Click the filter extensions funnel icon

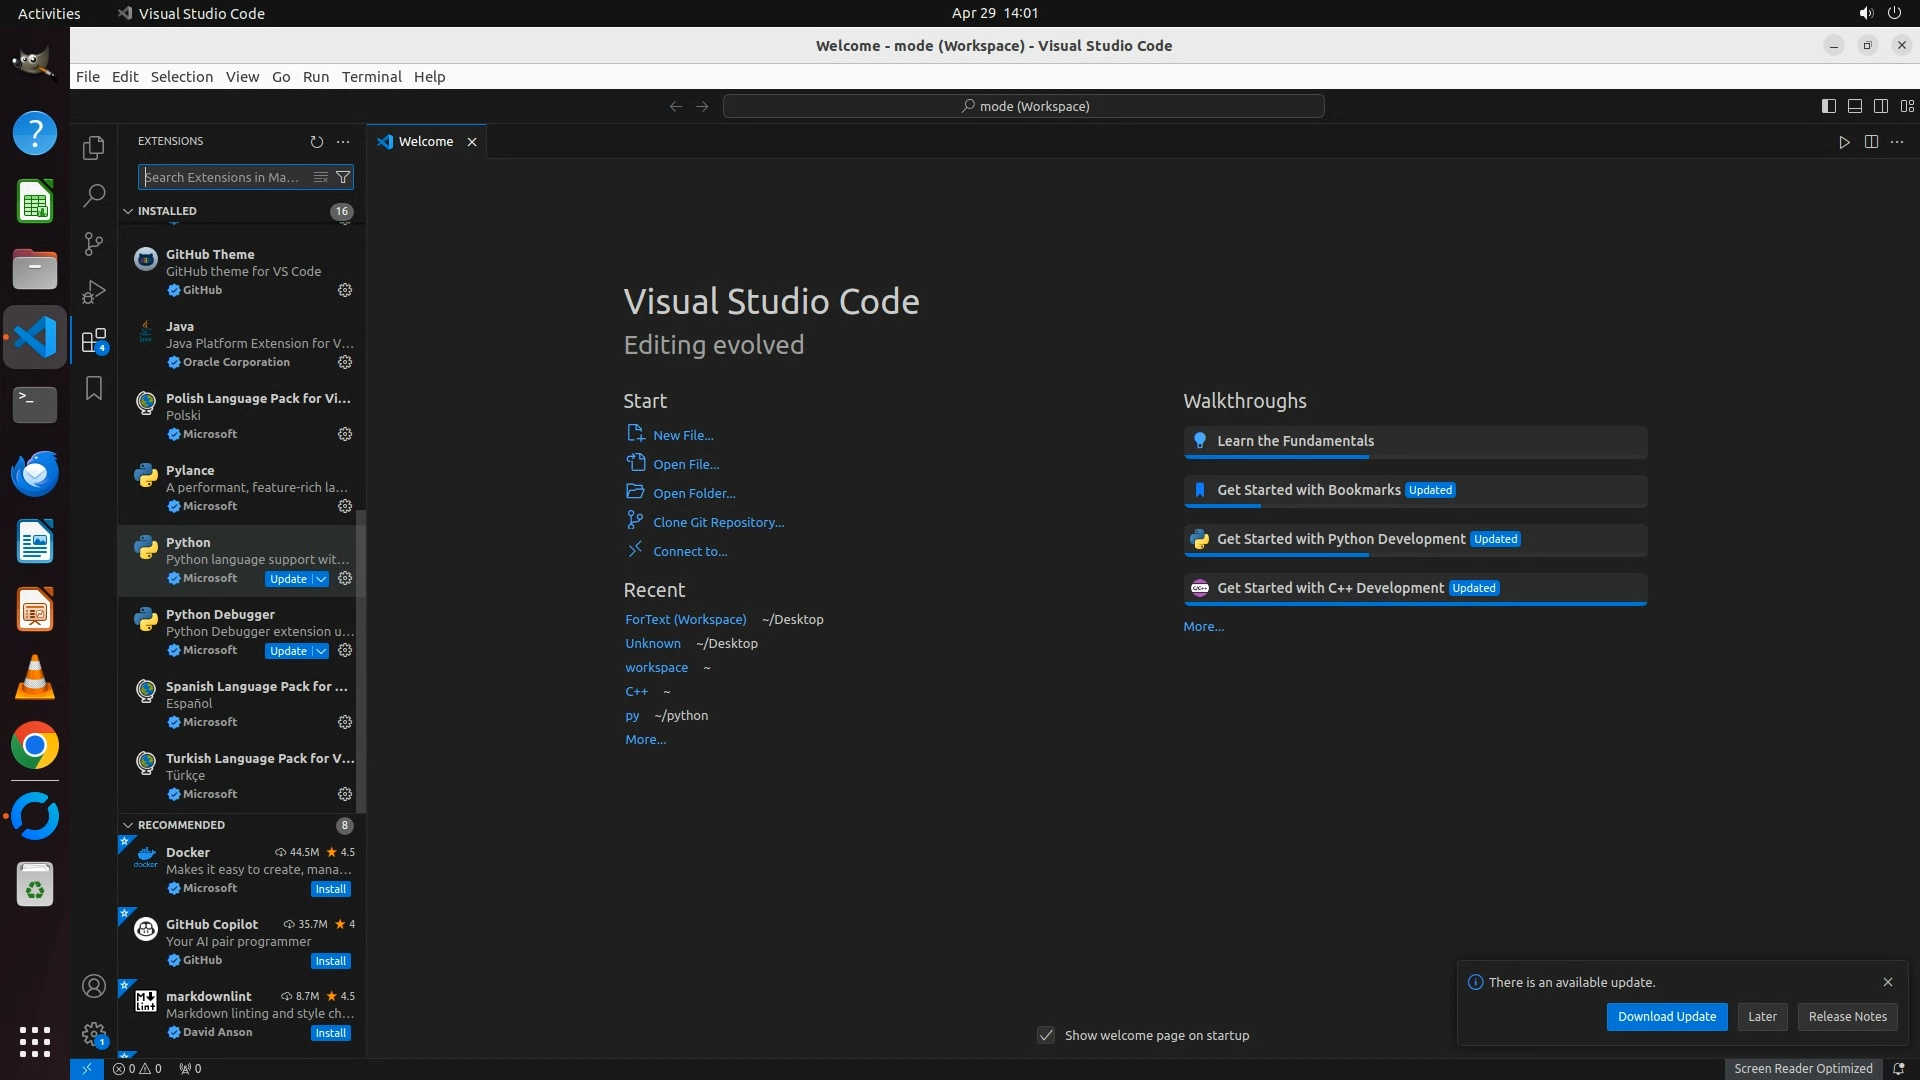343,177
